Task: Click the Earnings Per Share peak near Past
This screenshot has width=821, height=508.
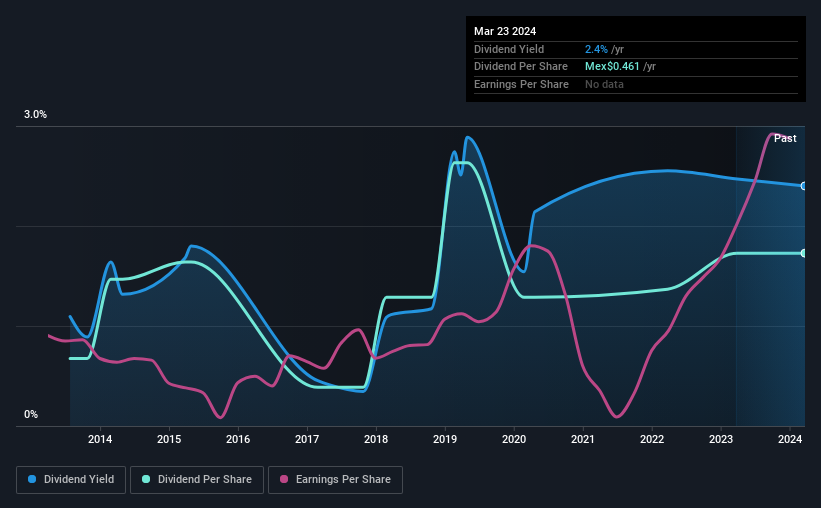Action: click(x=773, y=135)
